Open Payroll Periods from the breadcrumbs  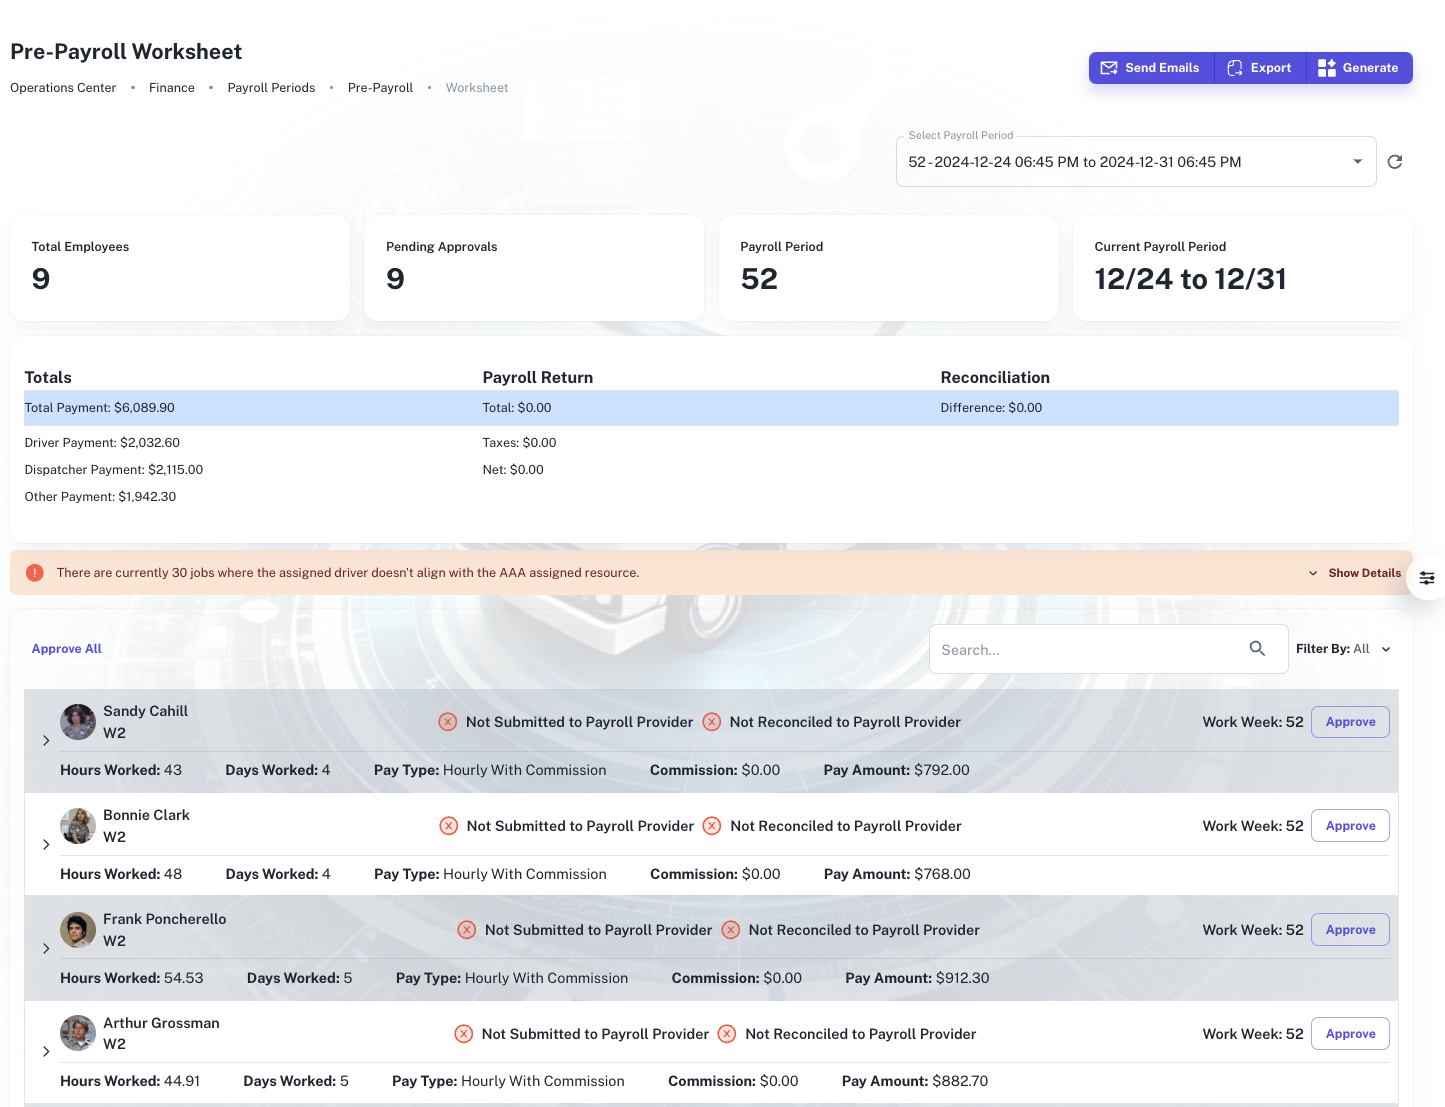271,87
